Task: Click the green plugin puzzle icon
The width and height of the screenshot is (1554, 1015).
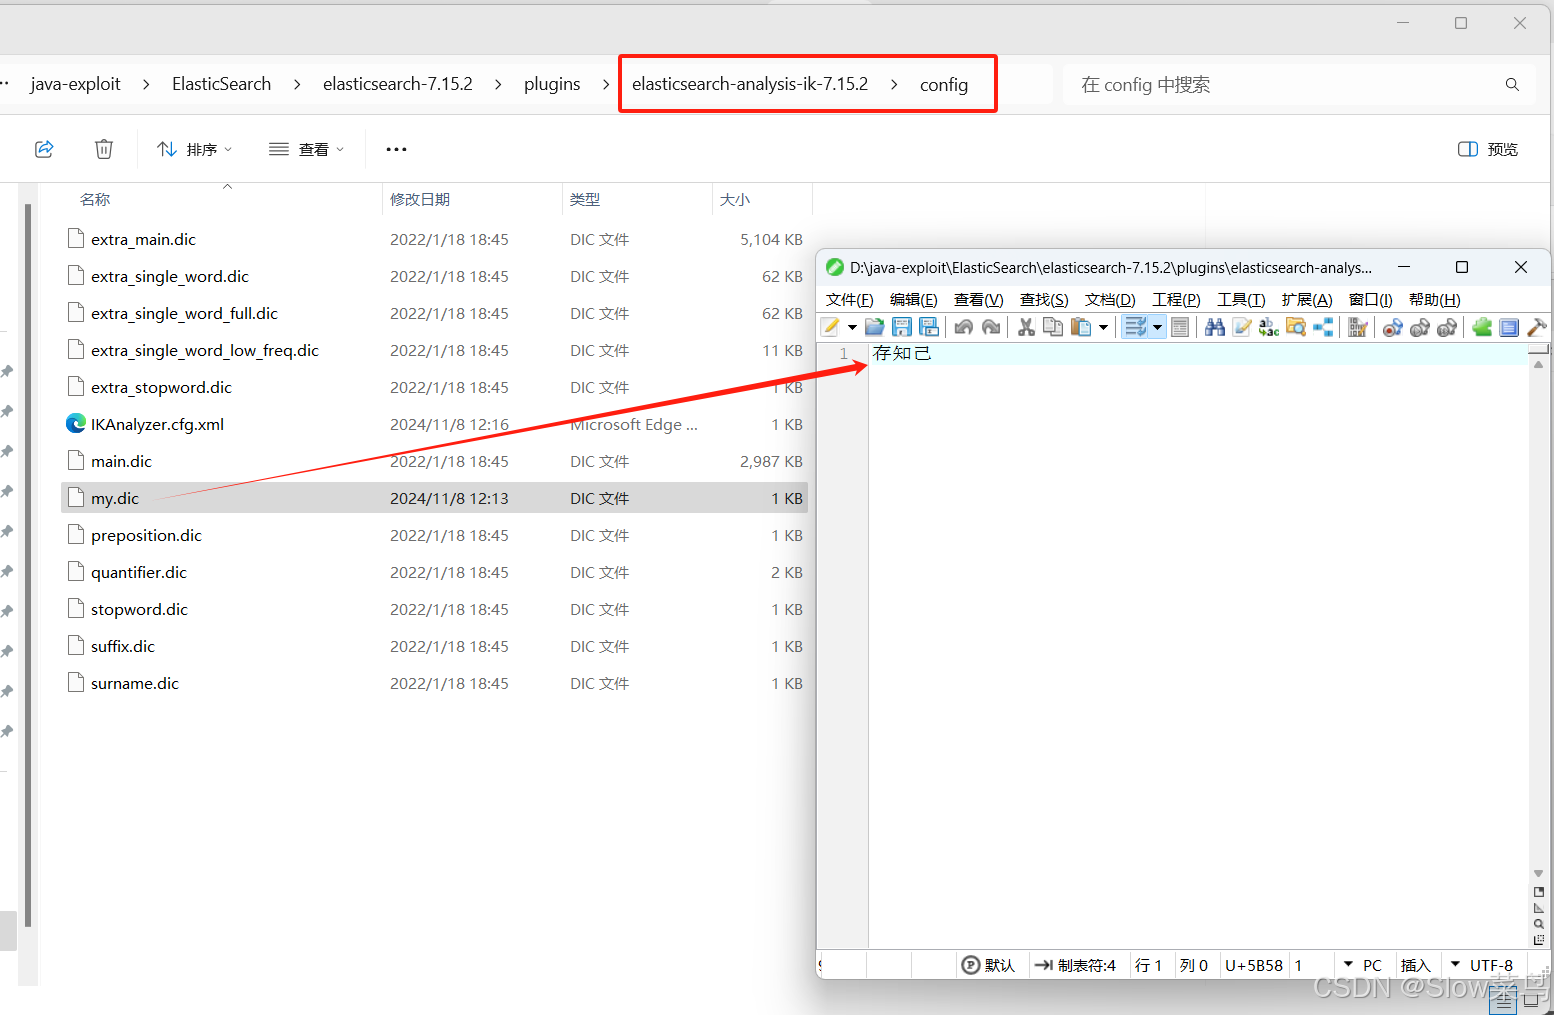Action: [x=1482, y=327]
